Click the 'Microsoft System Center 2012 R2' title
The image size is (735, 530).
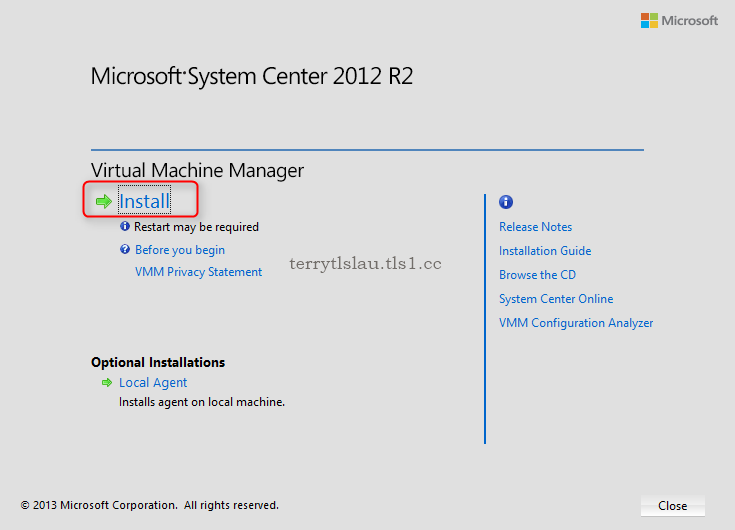(x=252, y=76)
